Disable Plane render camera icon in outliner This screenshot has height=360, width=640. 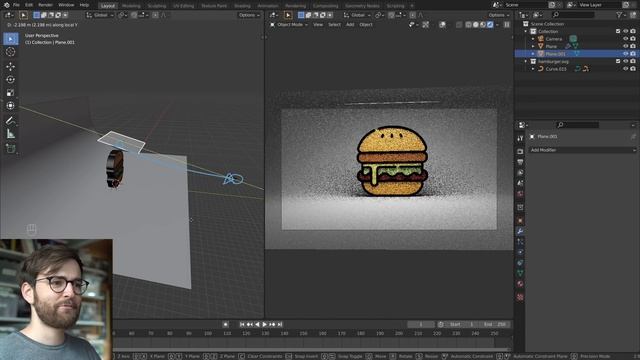tap(633, 47)
